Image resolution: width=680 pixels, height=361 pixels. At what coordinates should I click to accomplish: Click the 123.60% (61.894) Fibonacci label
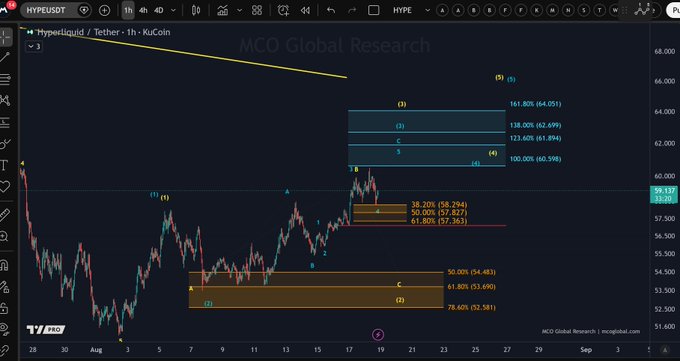pos(535,138)
